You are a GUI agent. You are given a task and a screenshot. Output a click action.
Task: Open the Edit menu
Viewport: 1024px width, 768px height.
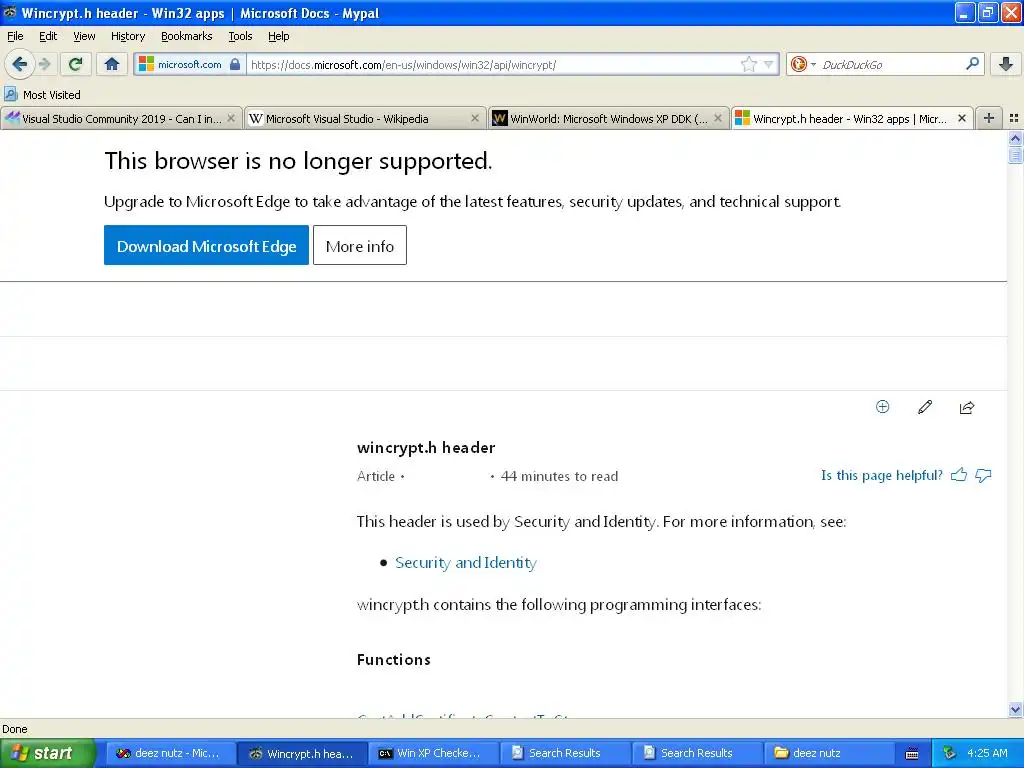click(x=48, y=36)
